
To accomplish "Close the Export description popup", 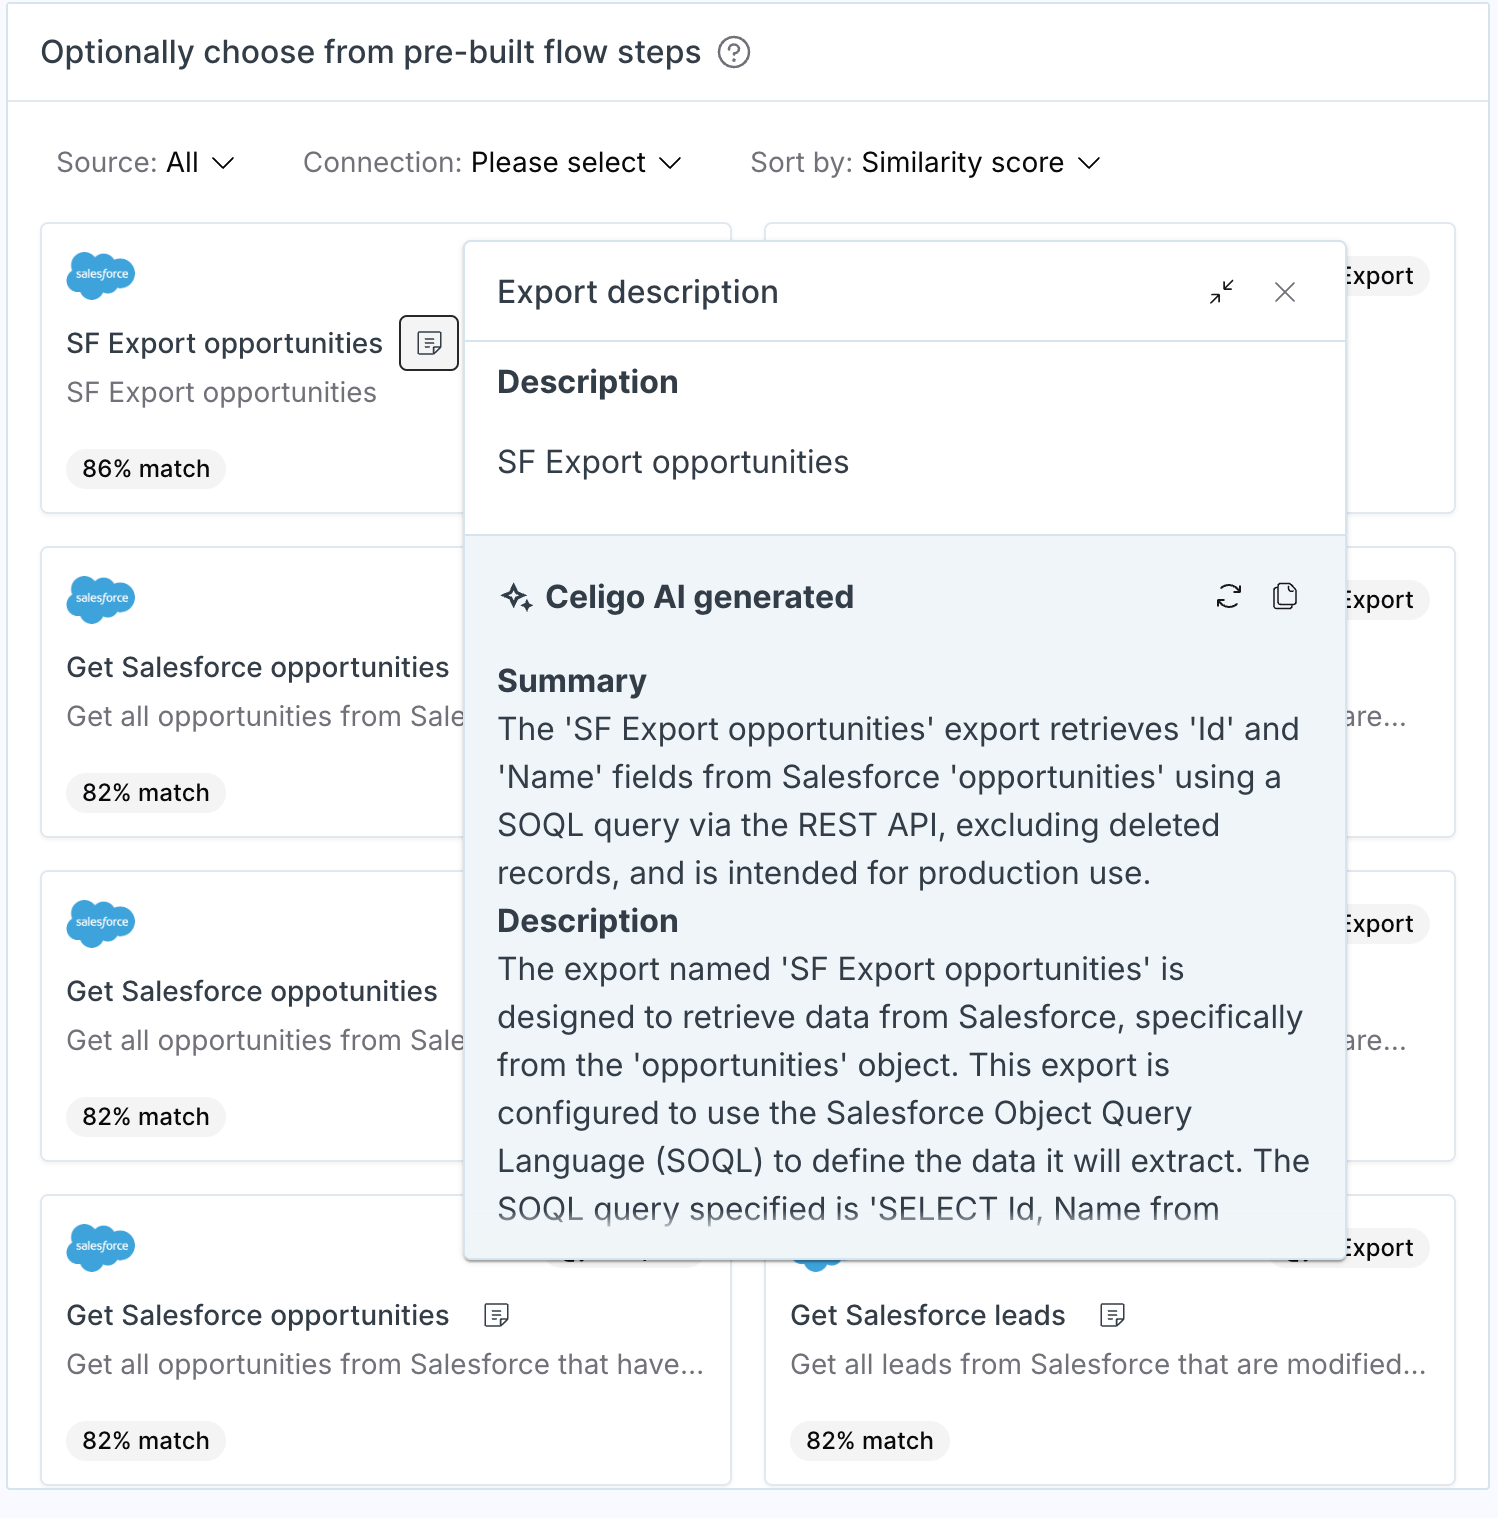I will 1285,292.
